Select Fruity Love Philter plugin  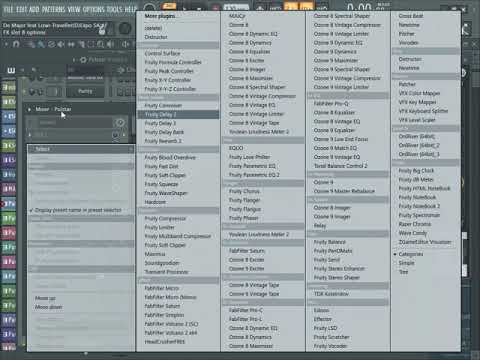(x=249, y=157)
